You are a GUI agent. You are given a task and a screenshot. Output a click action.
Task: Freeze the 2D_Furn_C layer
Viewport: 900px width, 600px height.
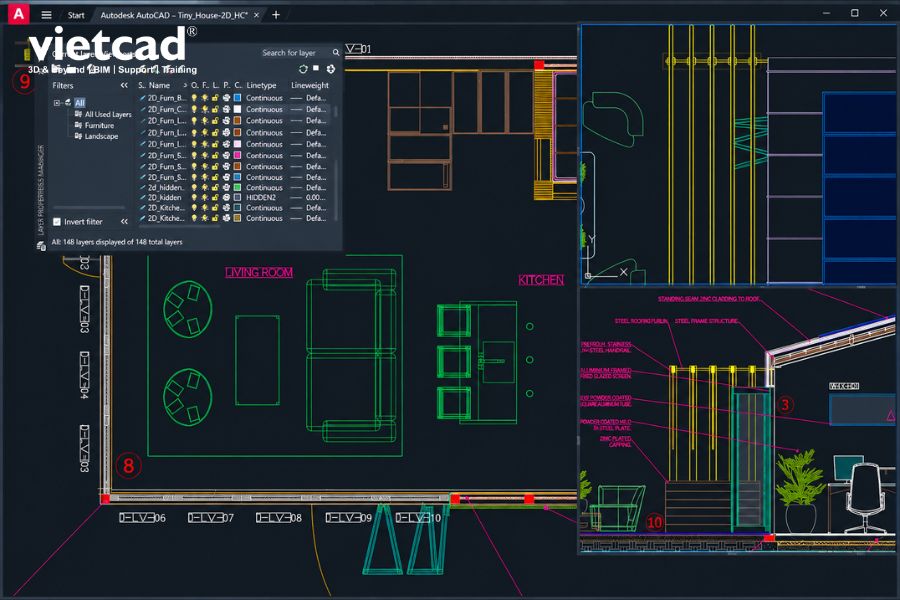(x=205, y=109)
